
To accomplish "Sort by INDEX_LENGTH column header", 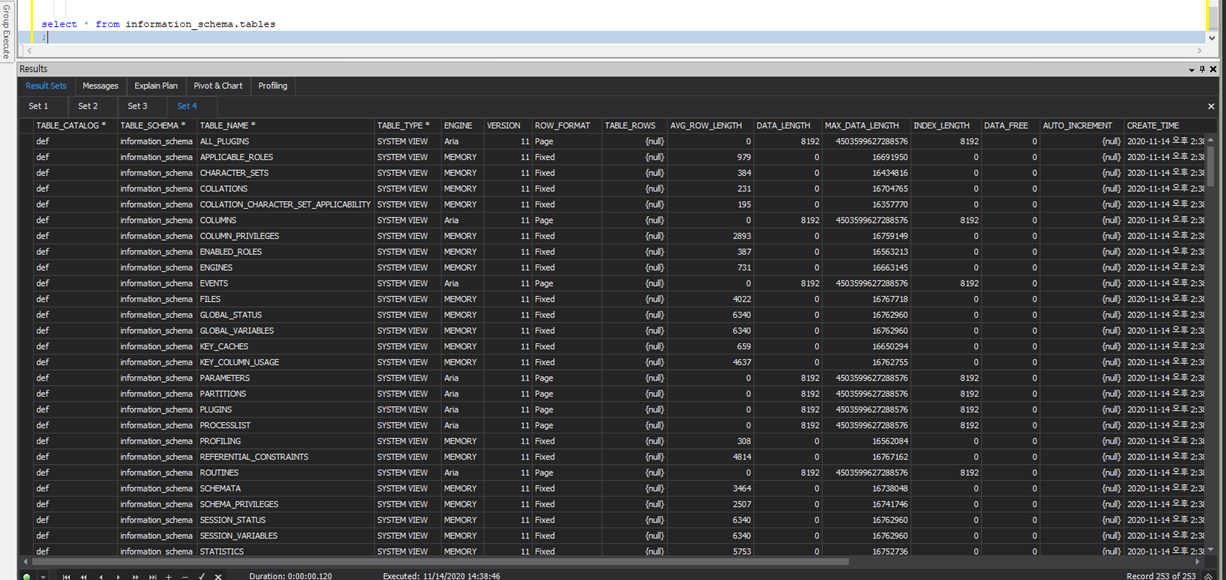I will point(946,125).
